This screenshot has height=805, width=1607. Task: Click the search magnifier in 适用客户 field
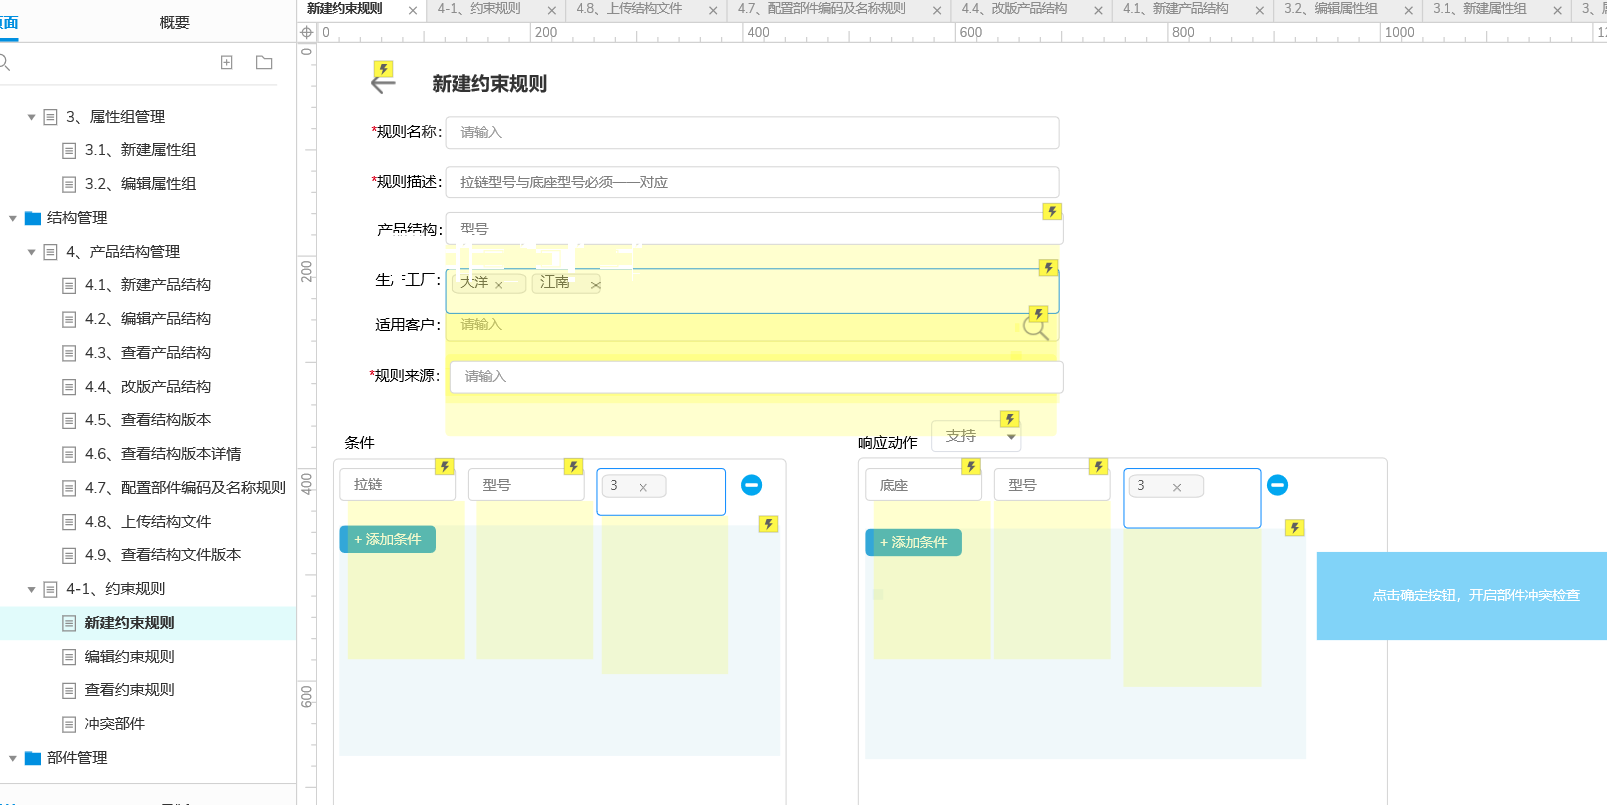[1035, 326]
